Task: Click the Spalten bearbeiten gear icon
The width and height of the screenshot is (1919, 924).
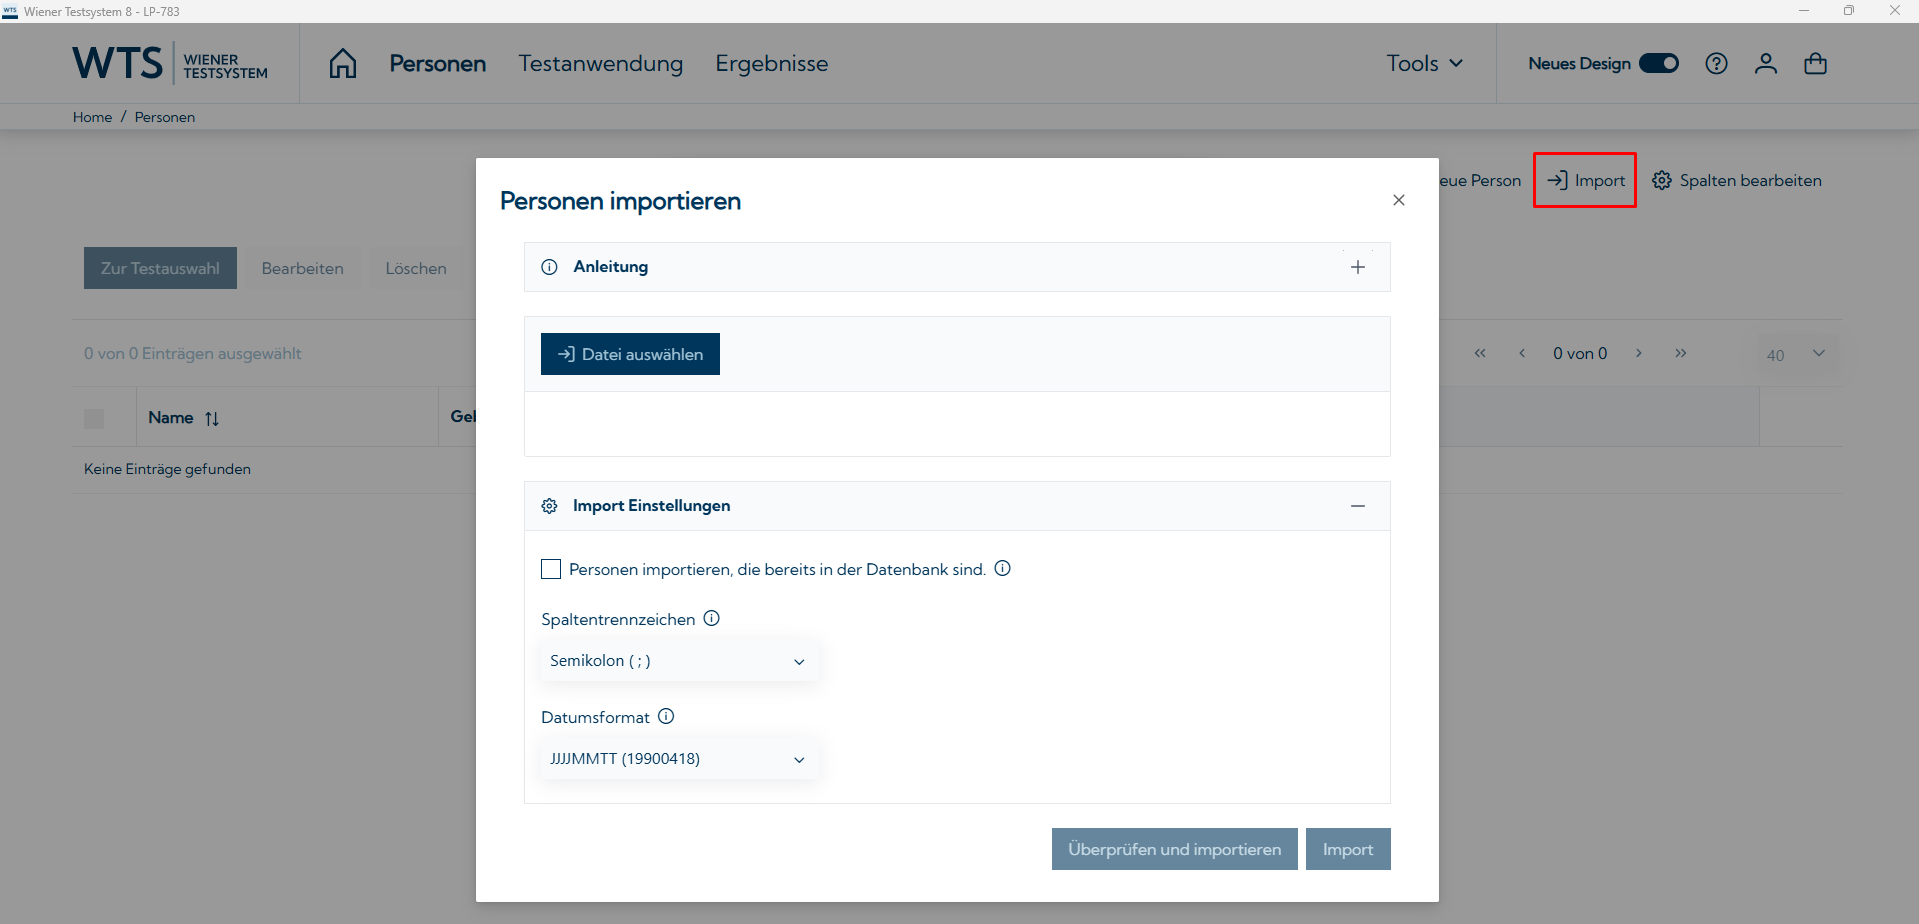Action: coord(1662,180)
